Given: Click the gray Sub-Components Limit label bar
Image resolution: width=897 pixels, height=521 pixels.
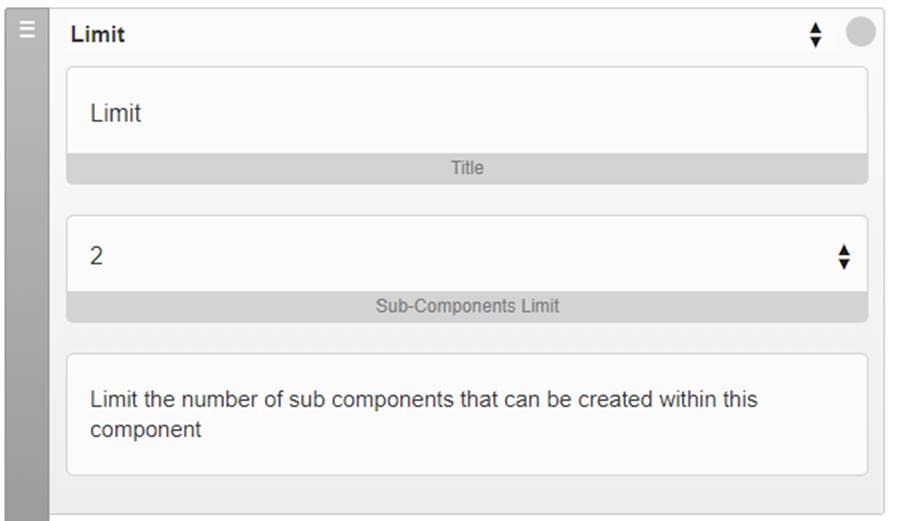Looking at the screenshot, I should coord(467,306).
